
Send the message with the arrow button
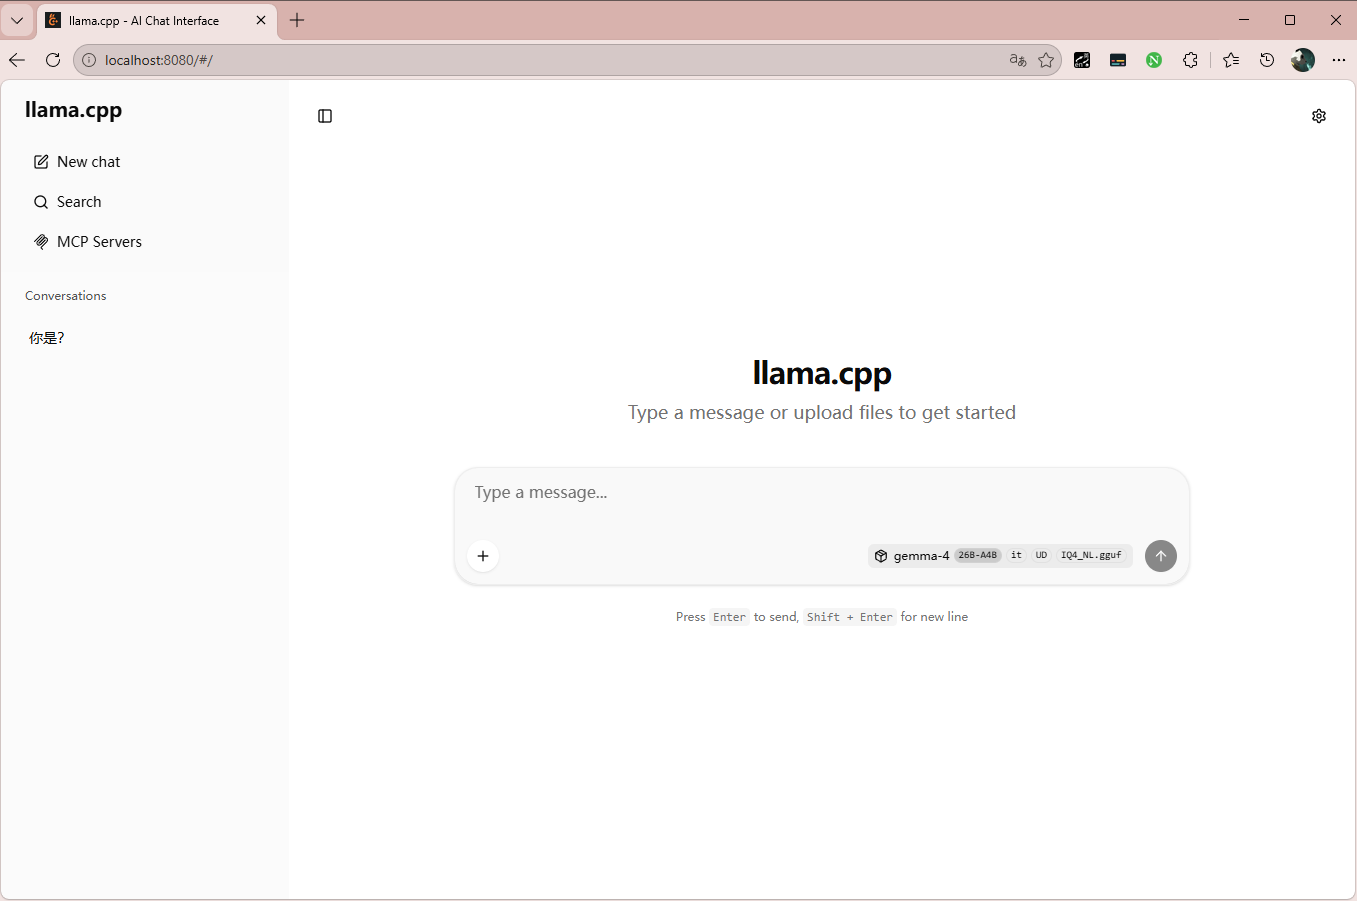tap(1160, 556)
